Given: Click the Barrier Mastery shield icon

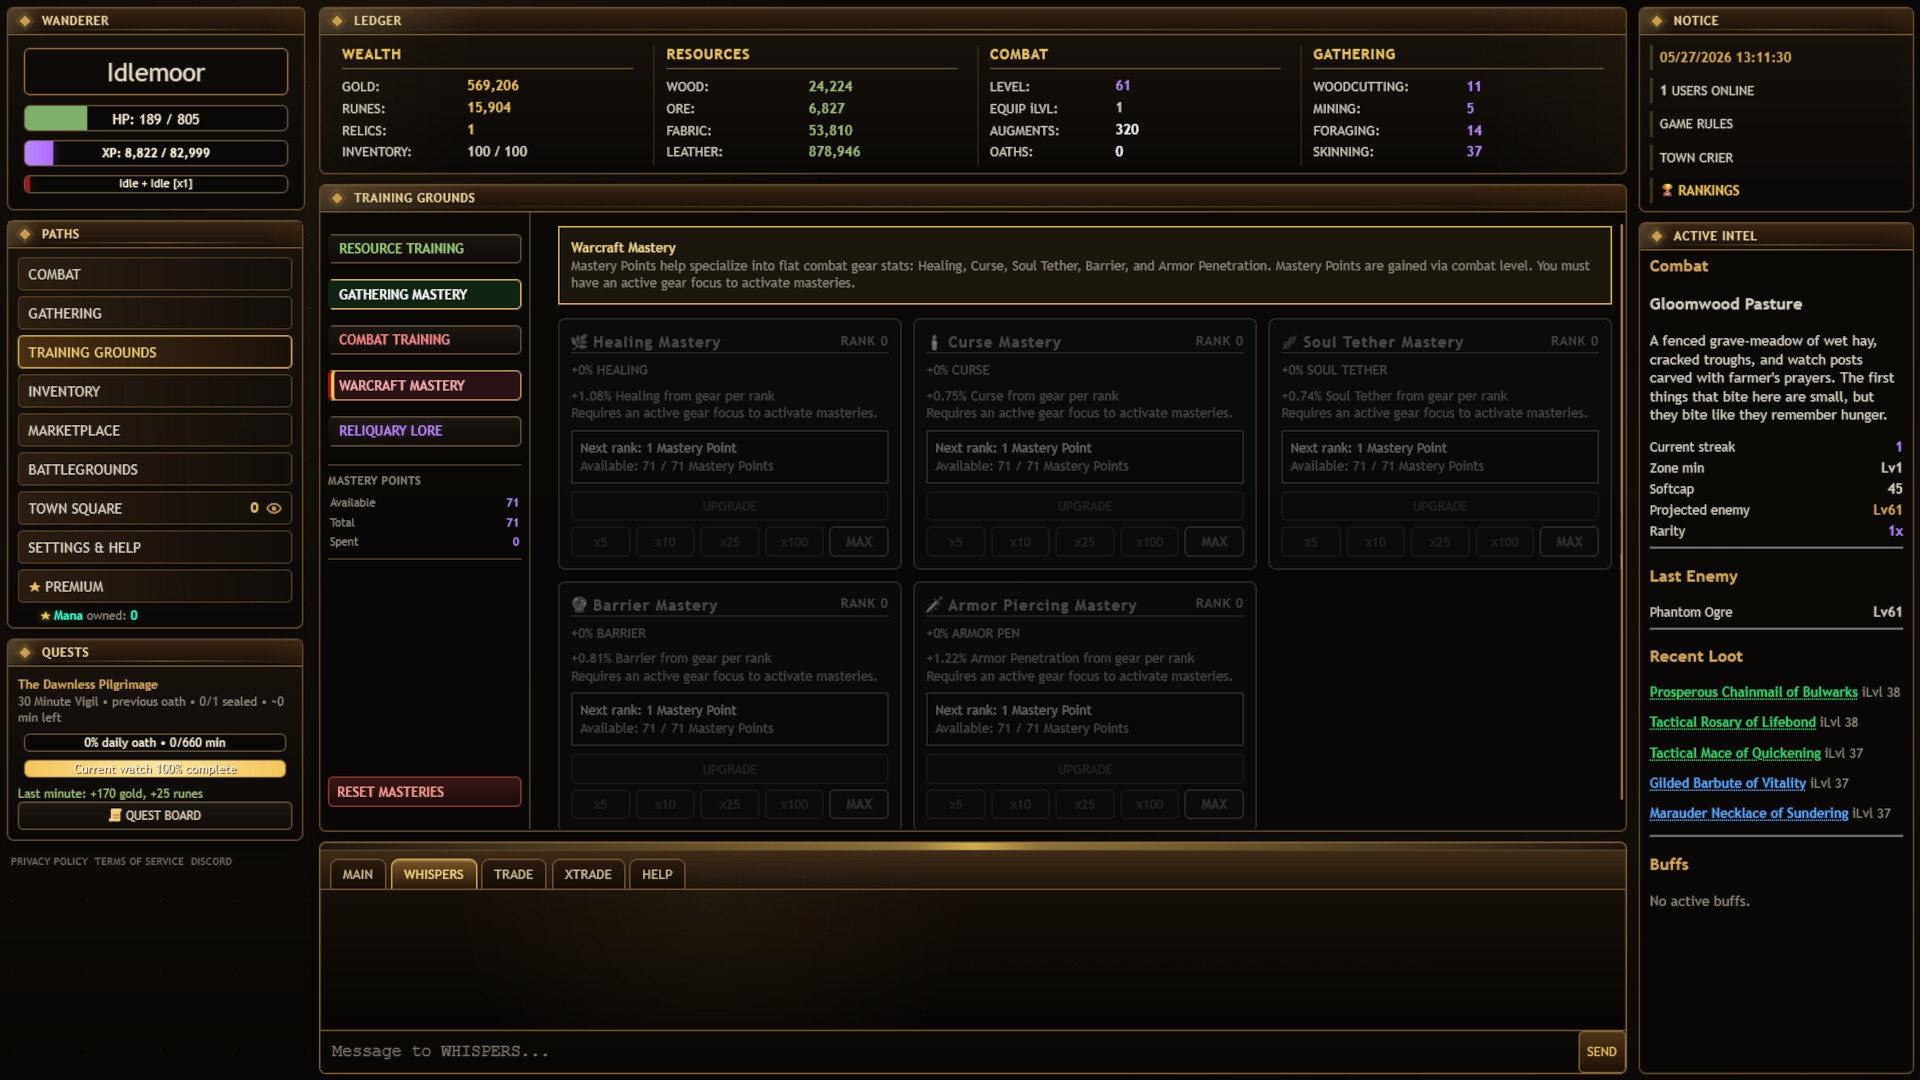Looking at the screenshot, I should click(579, 604).
